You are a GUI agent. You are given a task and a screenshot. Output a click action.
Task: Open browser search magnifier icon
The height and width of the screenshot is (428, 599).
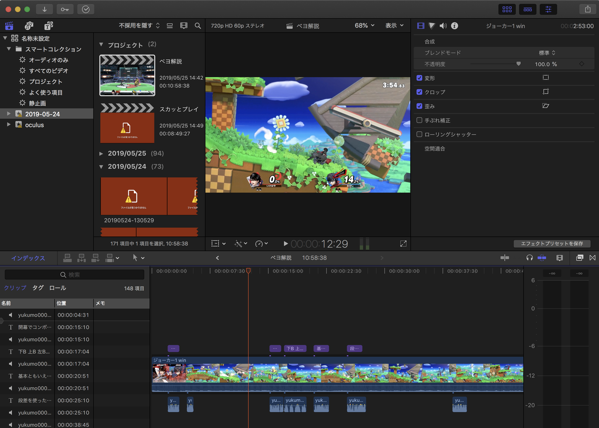pos(198,26)
